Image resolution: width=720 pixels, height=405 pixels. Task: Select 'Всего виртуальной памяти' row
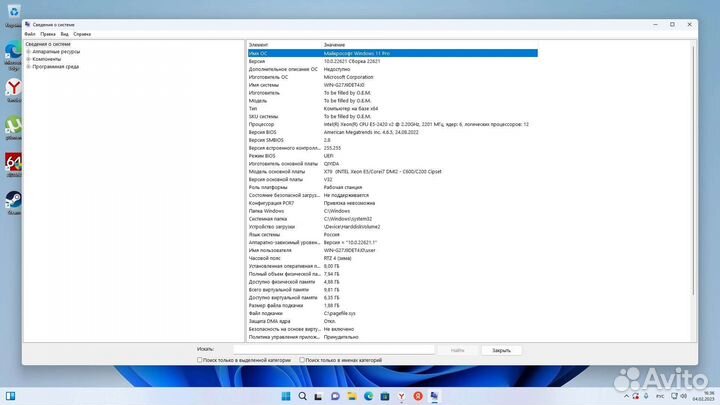tap(392, 290)
